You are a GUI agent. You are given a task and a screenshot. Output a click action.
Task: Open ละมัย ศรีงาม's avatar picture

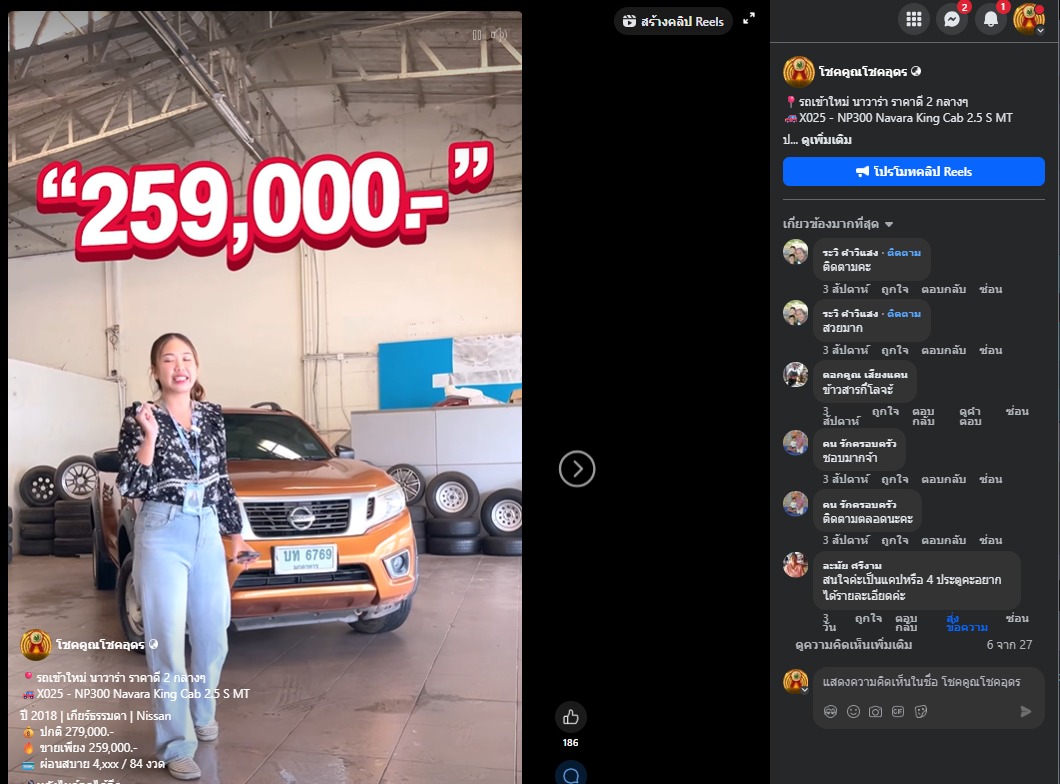point(796,565)
